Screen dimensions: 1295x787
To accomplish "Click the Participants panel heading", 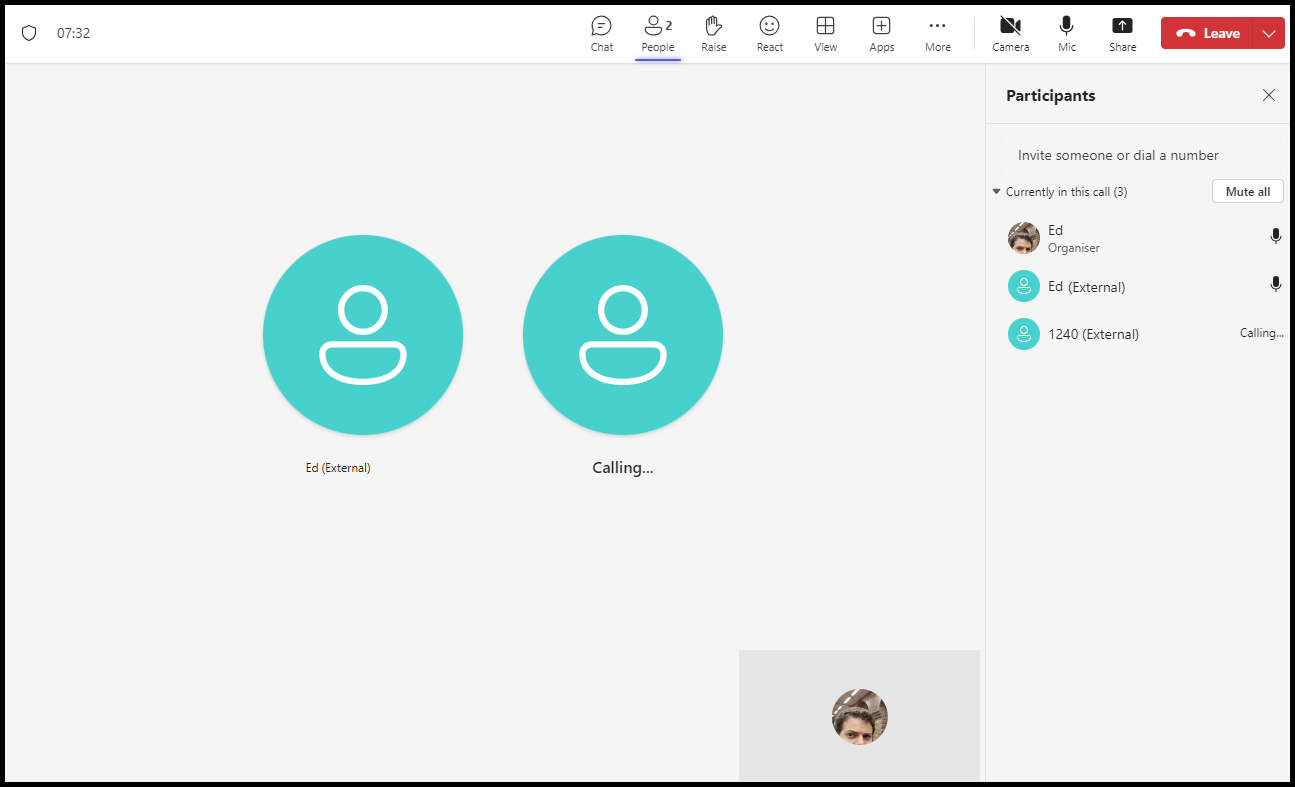I will (1050, 95).
